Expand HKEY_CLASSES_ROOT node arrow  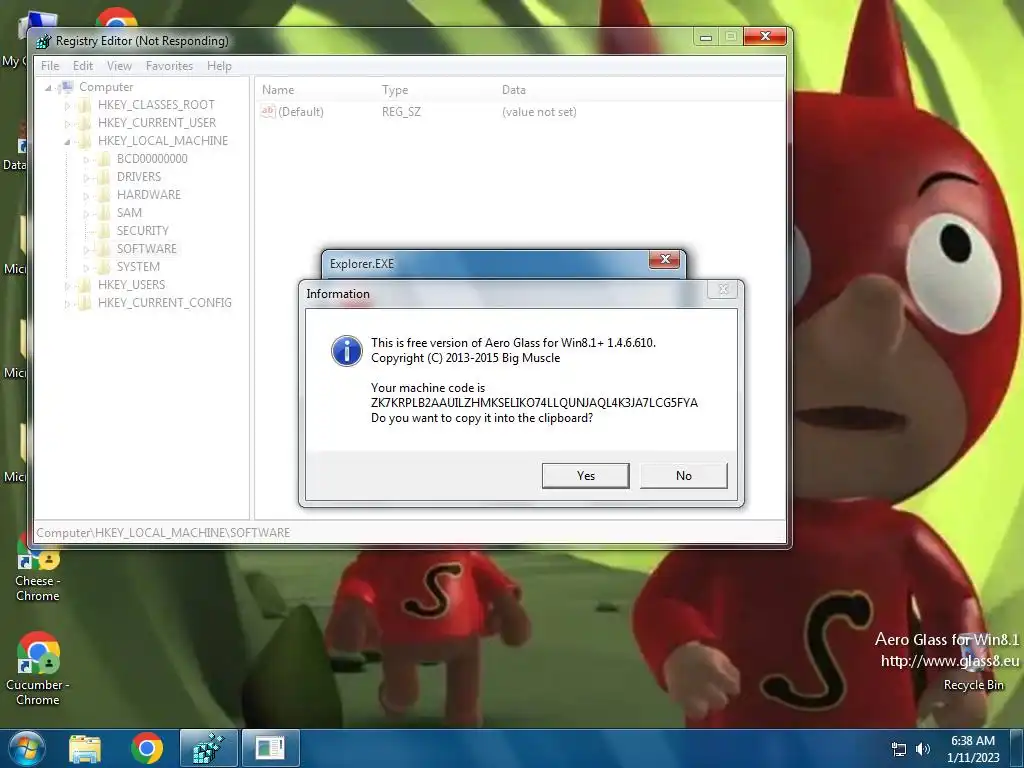(x=67, y=105)
